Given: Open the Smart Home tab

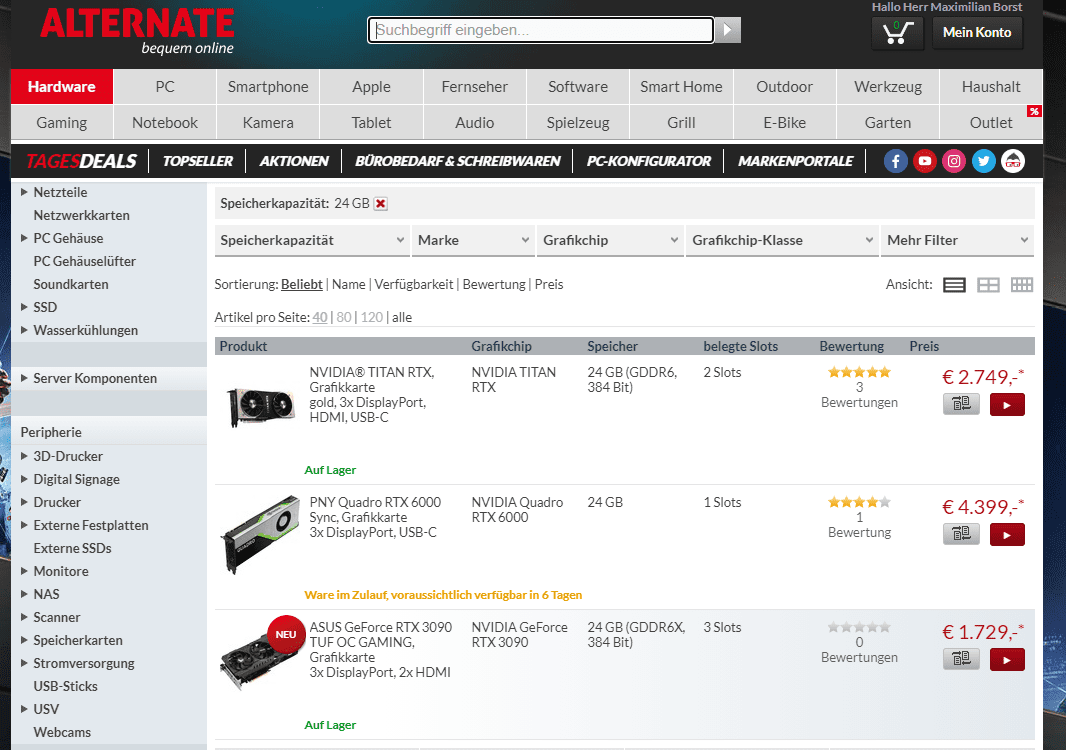Looking at the screenshot, I should click(681, 86).
